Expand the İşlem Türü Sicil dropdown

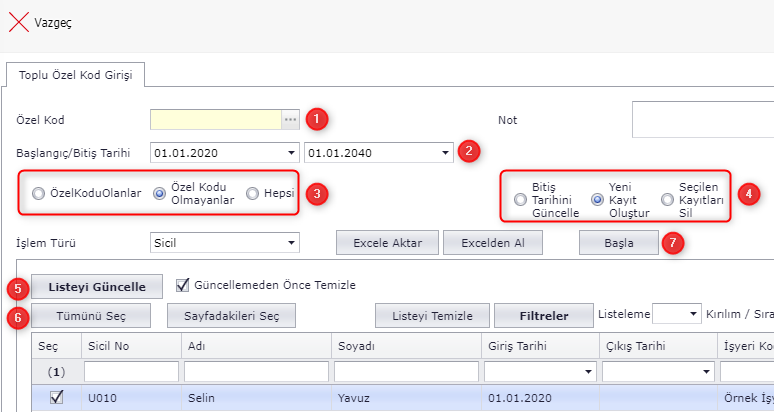pos(291,242)
